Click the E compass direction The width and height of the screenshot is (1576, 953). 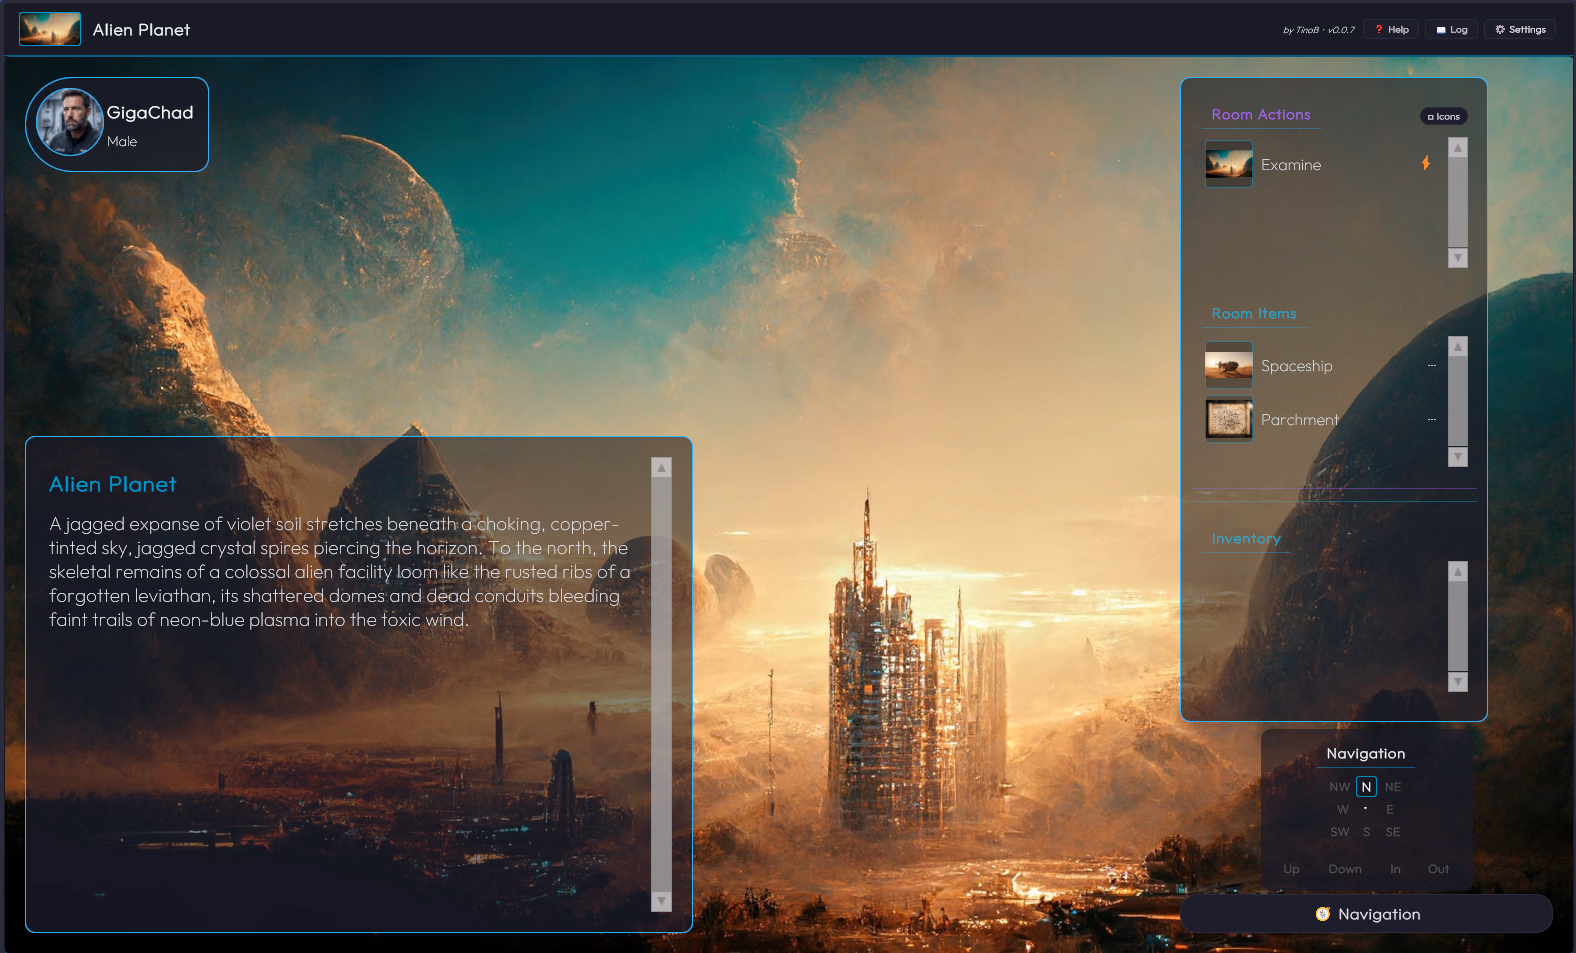tap(1390, 810)
